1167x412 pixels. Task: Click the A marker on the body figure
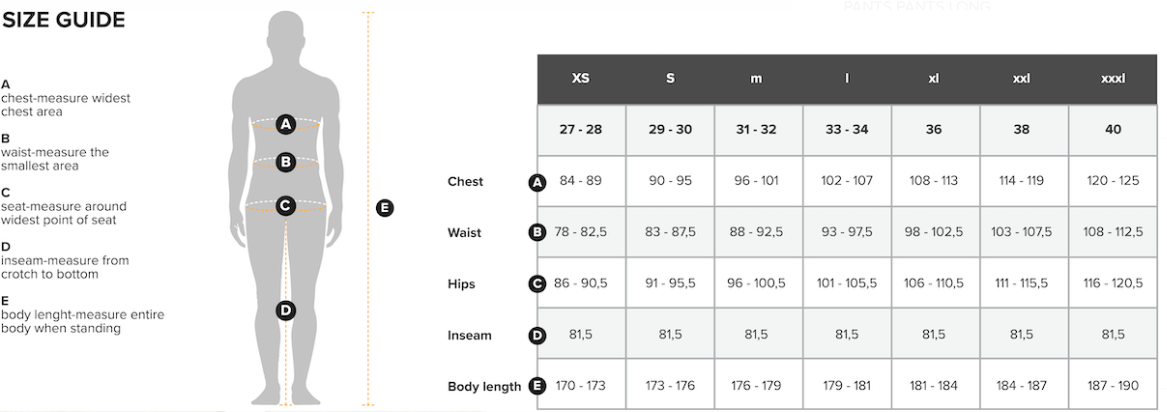click(x=285, y=125)
